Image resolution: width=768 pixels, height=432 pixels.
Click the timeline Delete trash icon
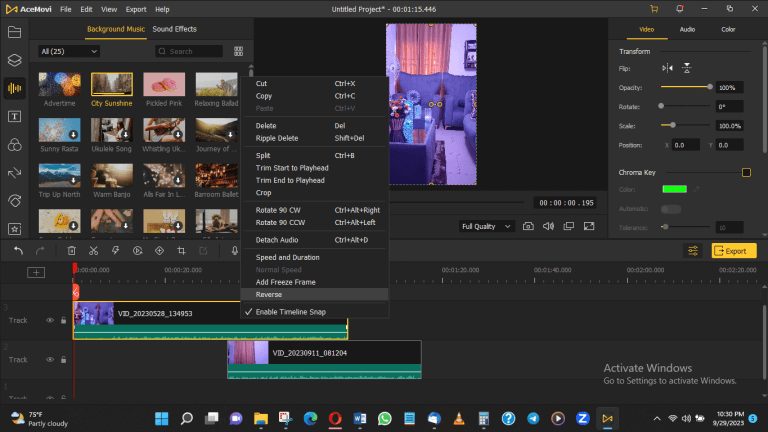point(72,251)
